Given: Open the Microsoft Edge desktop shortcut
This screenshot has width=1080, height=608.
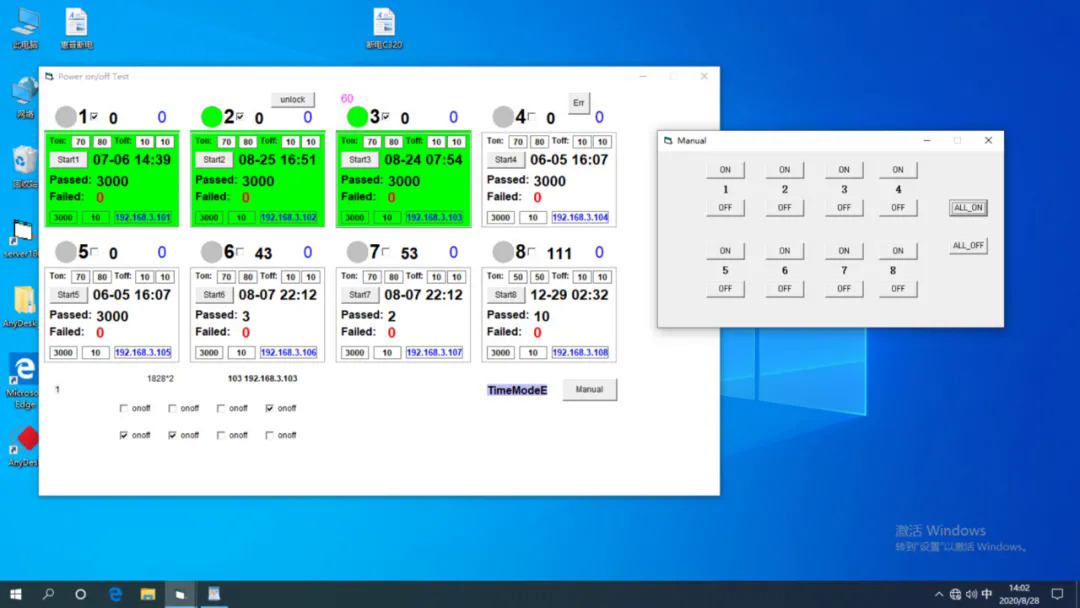Looking at the screenshot, I should coord(24,370).
